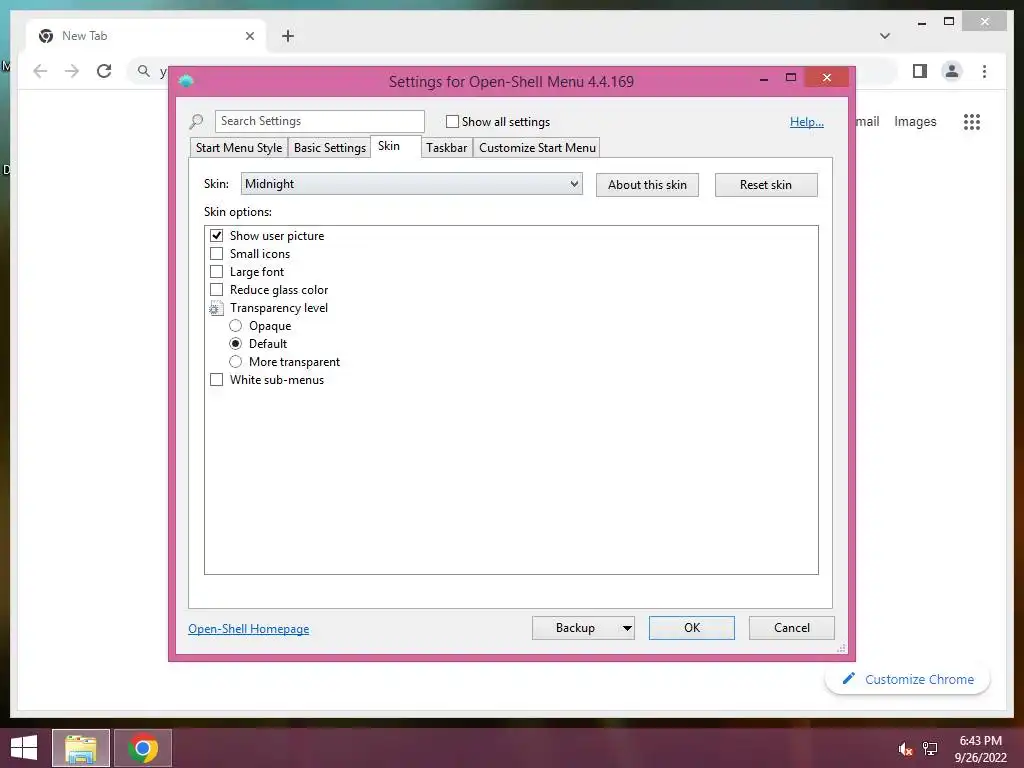This screenshot has width=1024, height=768.
Task: Open the Taskbar tab
Action: (x=447, y=148)
